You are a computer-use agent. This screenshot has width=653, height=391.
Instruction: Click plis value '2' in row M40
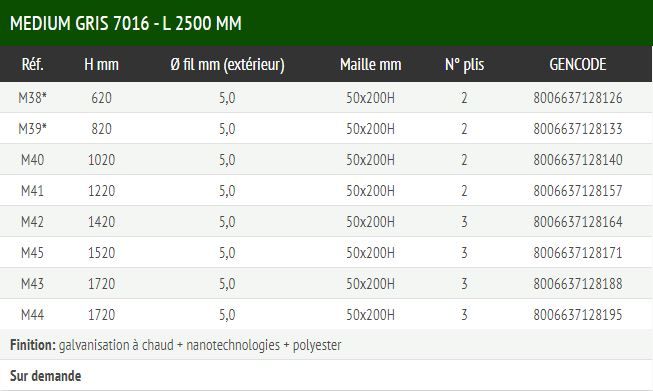click(x=464, y=160)
